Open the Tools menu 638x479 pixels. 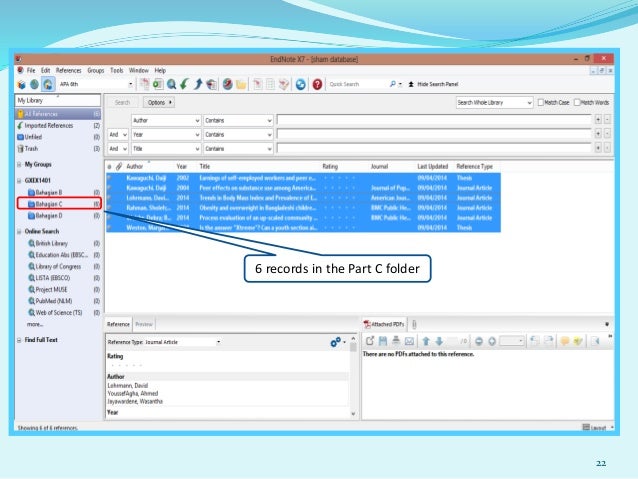(117, 70)
